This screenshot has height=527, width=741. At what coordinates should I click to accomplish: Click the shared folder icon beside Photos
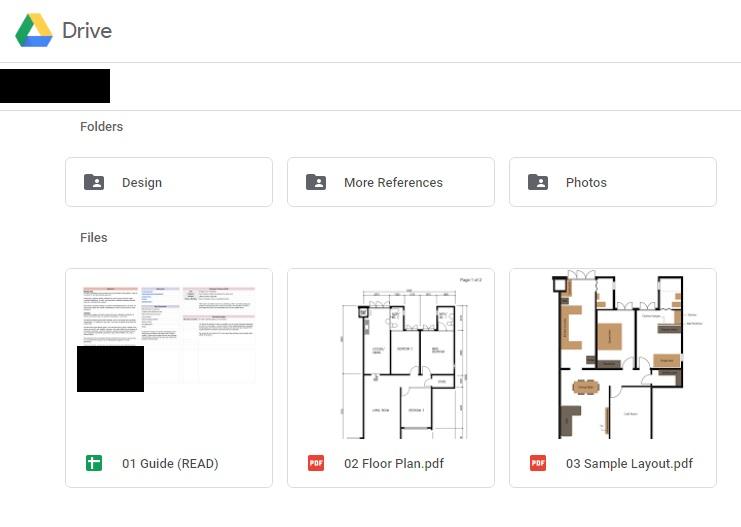[538, 182]
